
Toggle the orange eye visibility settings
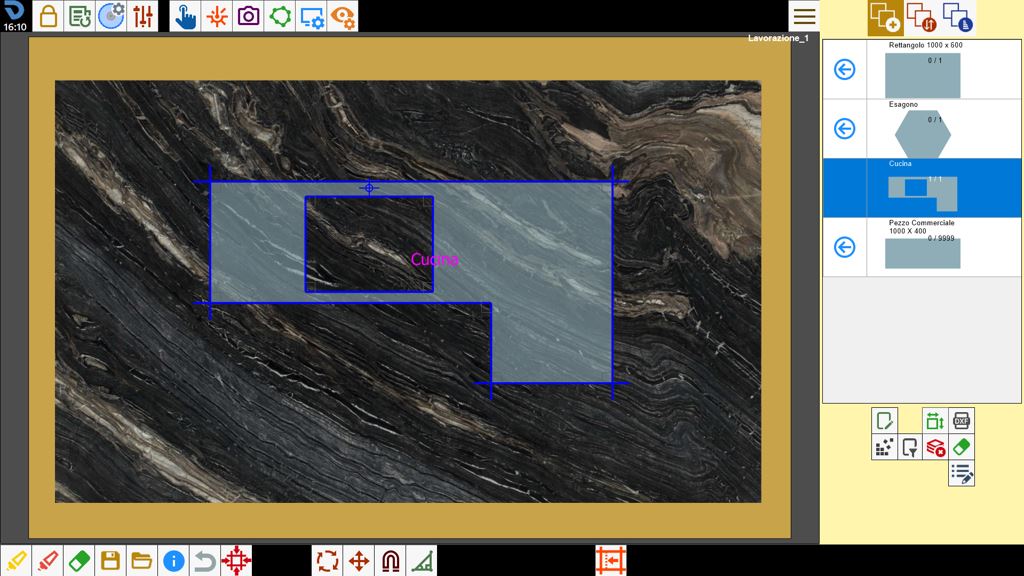[343, 16]
